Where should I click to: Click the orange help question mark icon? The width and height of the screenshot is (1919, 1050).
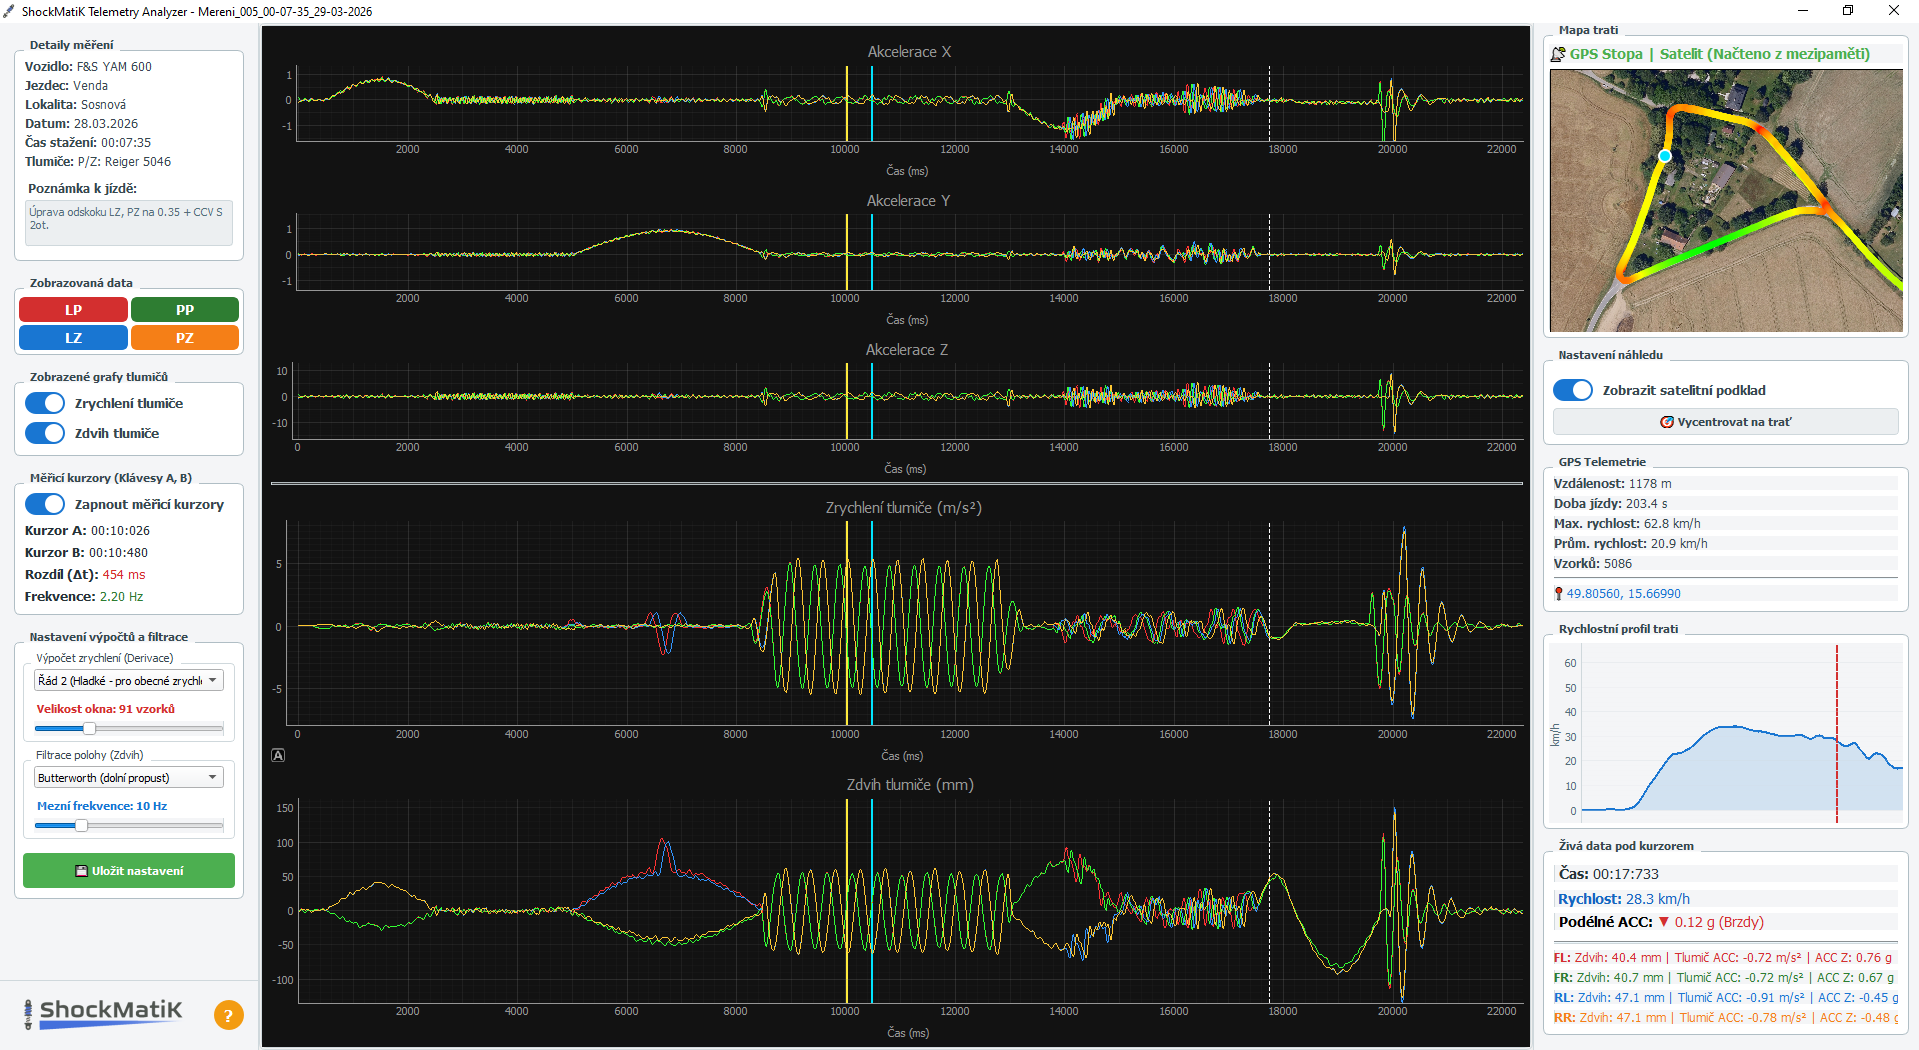coord(228,1015)
